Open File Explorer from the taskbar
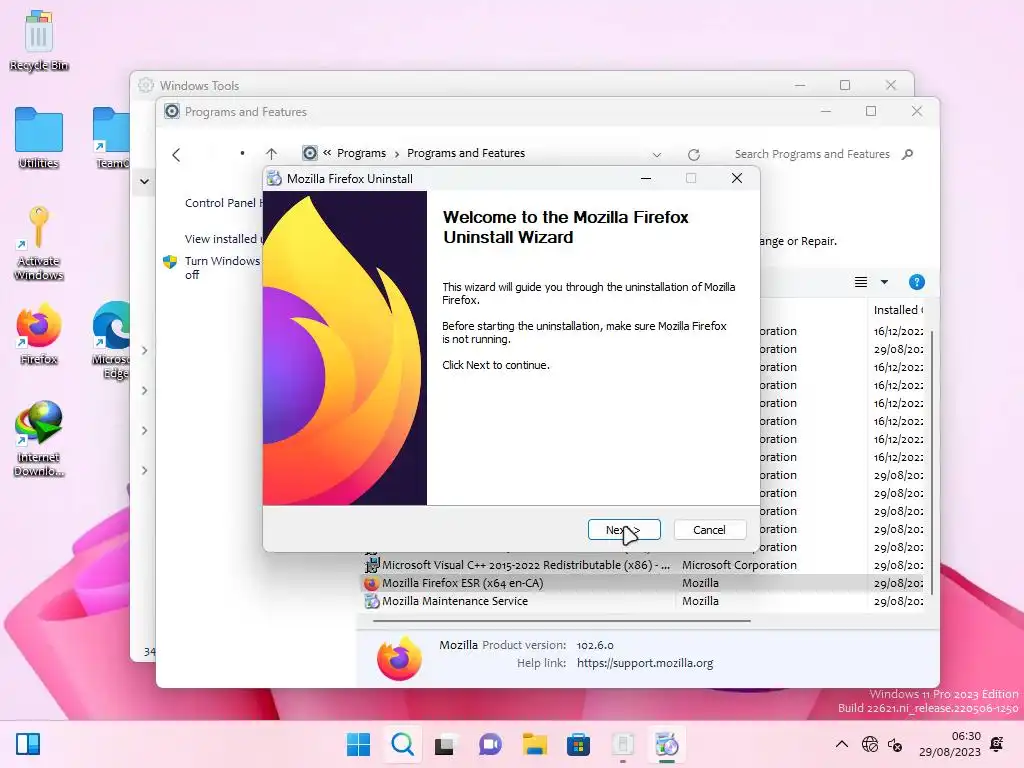This screenshot has height=768, width=1024. (x=534, y=744)
